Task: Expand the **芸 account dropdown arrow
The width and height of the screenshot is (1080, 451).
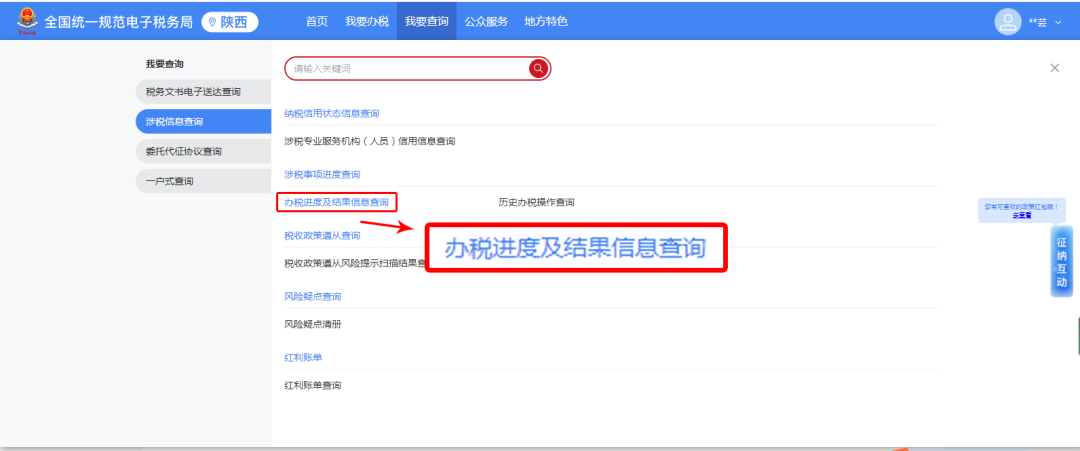Action: coord(1058,23)
